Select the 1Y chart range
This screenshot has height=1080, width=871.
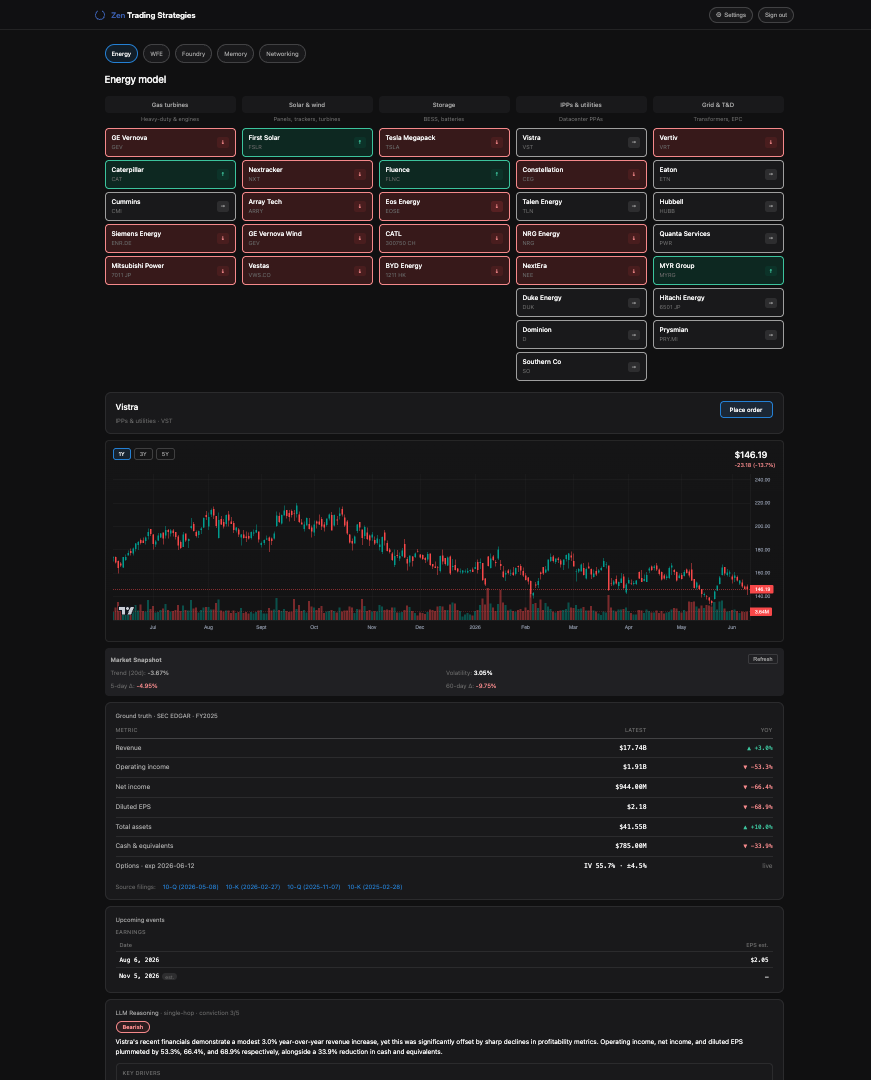click(122, 454)
